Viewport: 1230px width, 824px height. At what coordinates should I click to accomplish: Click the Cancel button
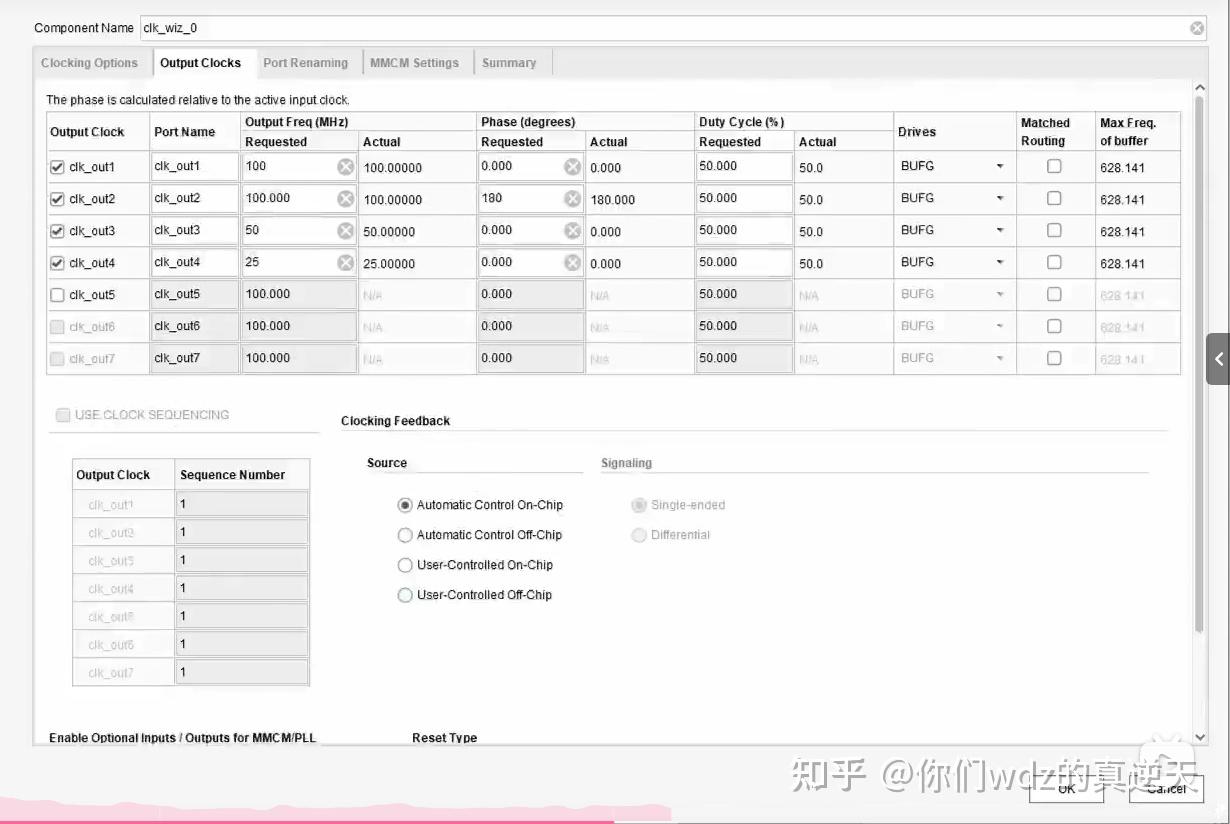tap(1166, 789)
